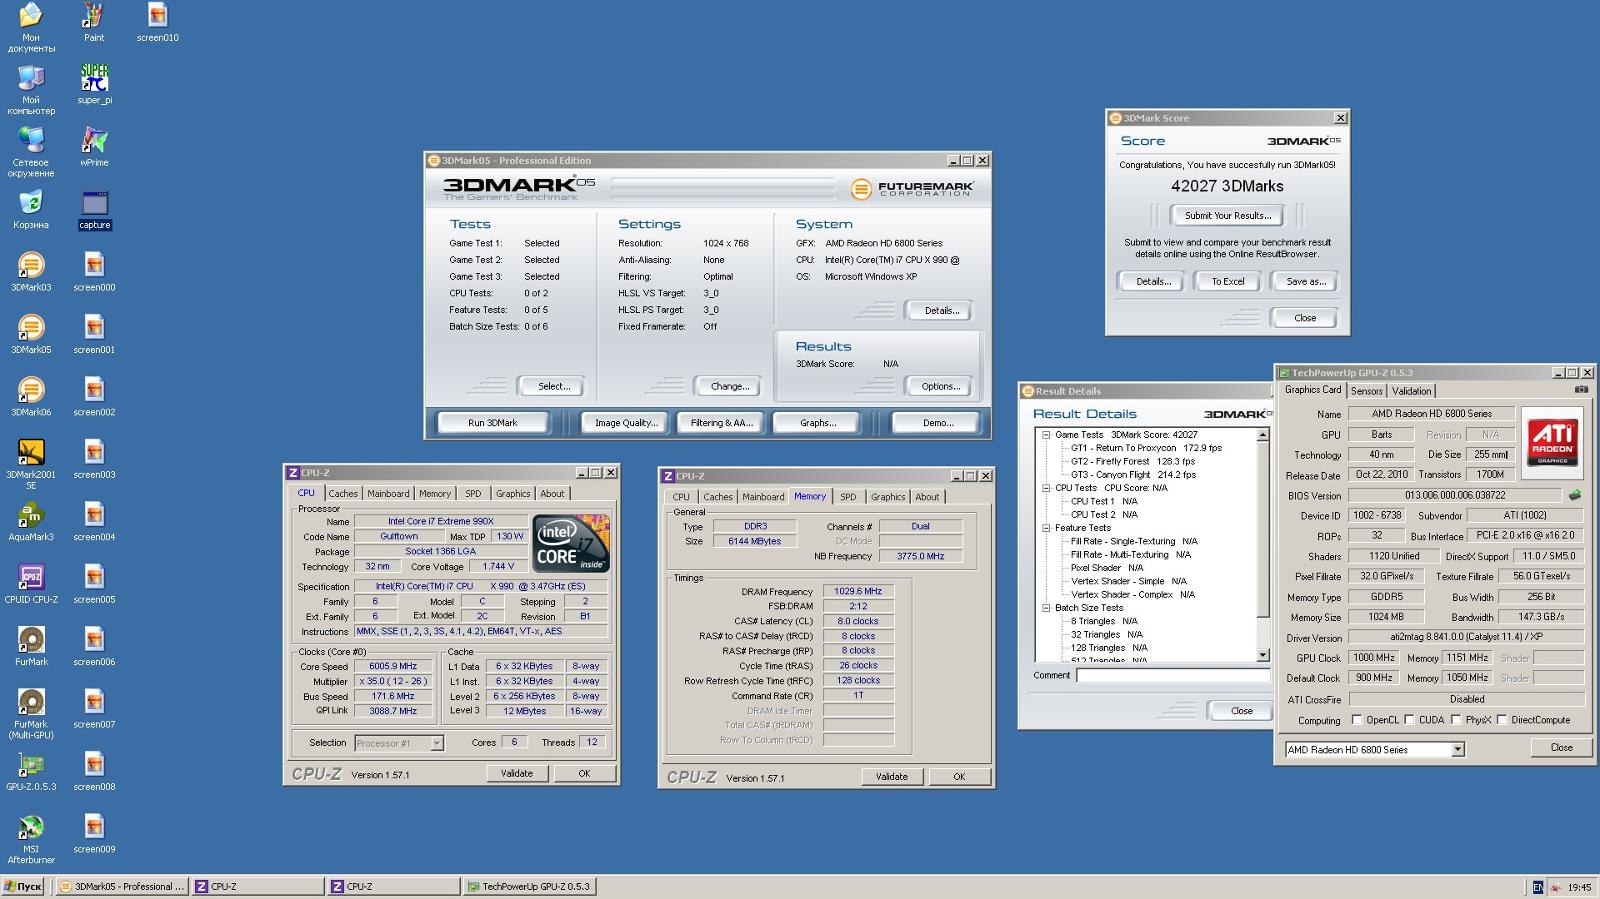This screenshot has height=899, width=1600.
Task: Click Submit Your Results button
Action: [1228, 216]
